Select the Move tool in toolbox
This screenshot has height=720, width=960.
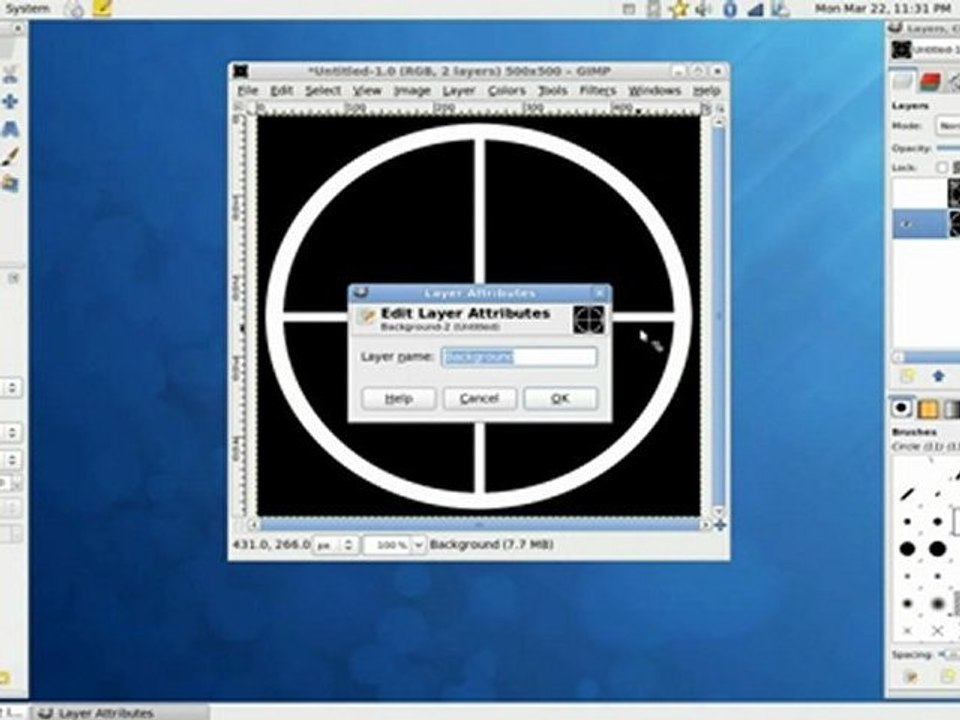tap(10, 101)
